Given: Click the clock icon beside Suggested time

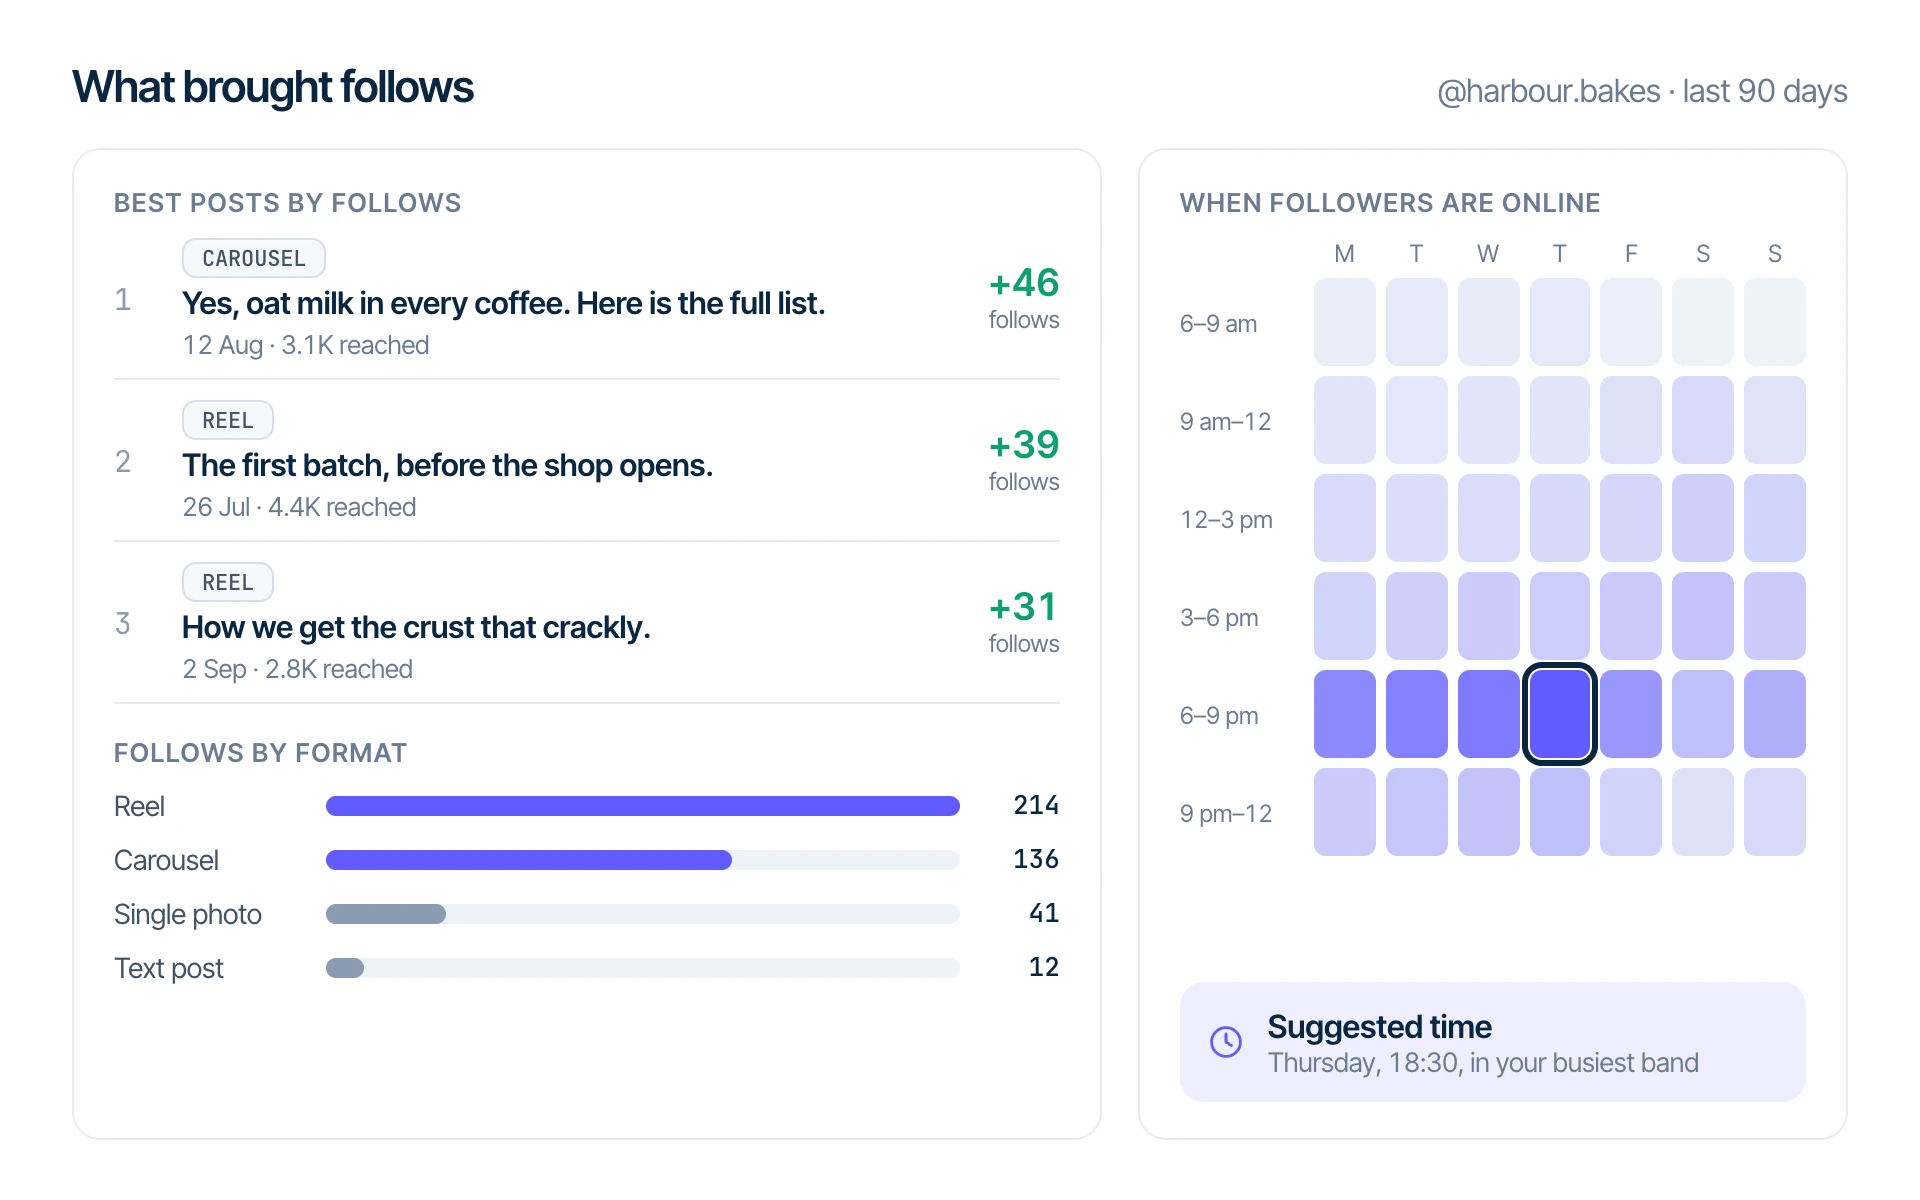Looking at the screenshot, I should 1226,1042.
